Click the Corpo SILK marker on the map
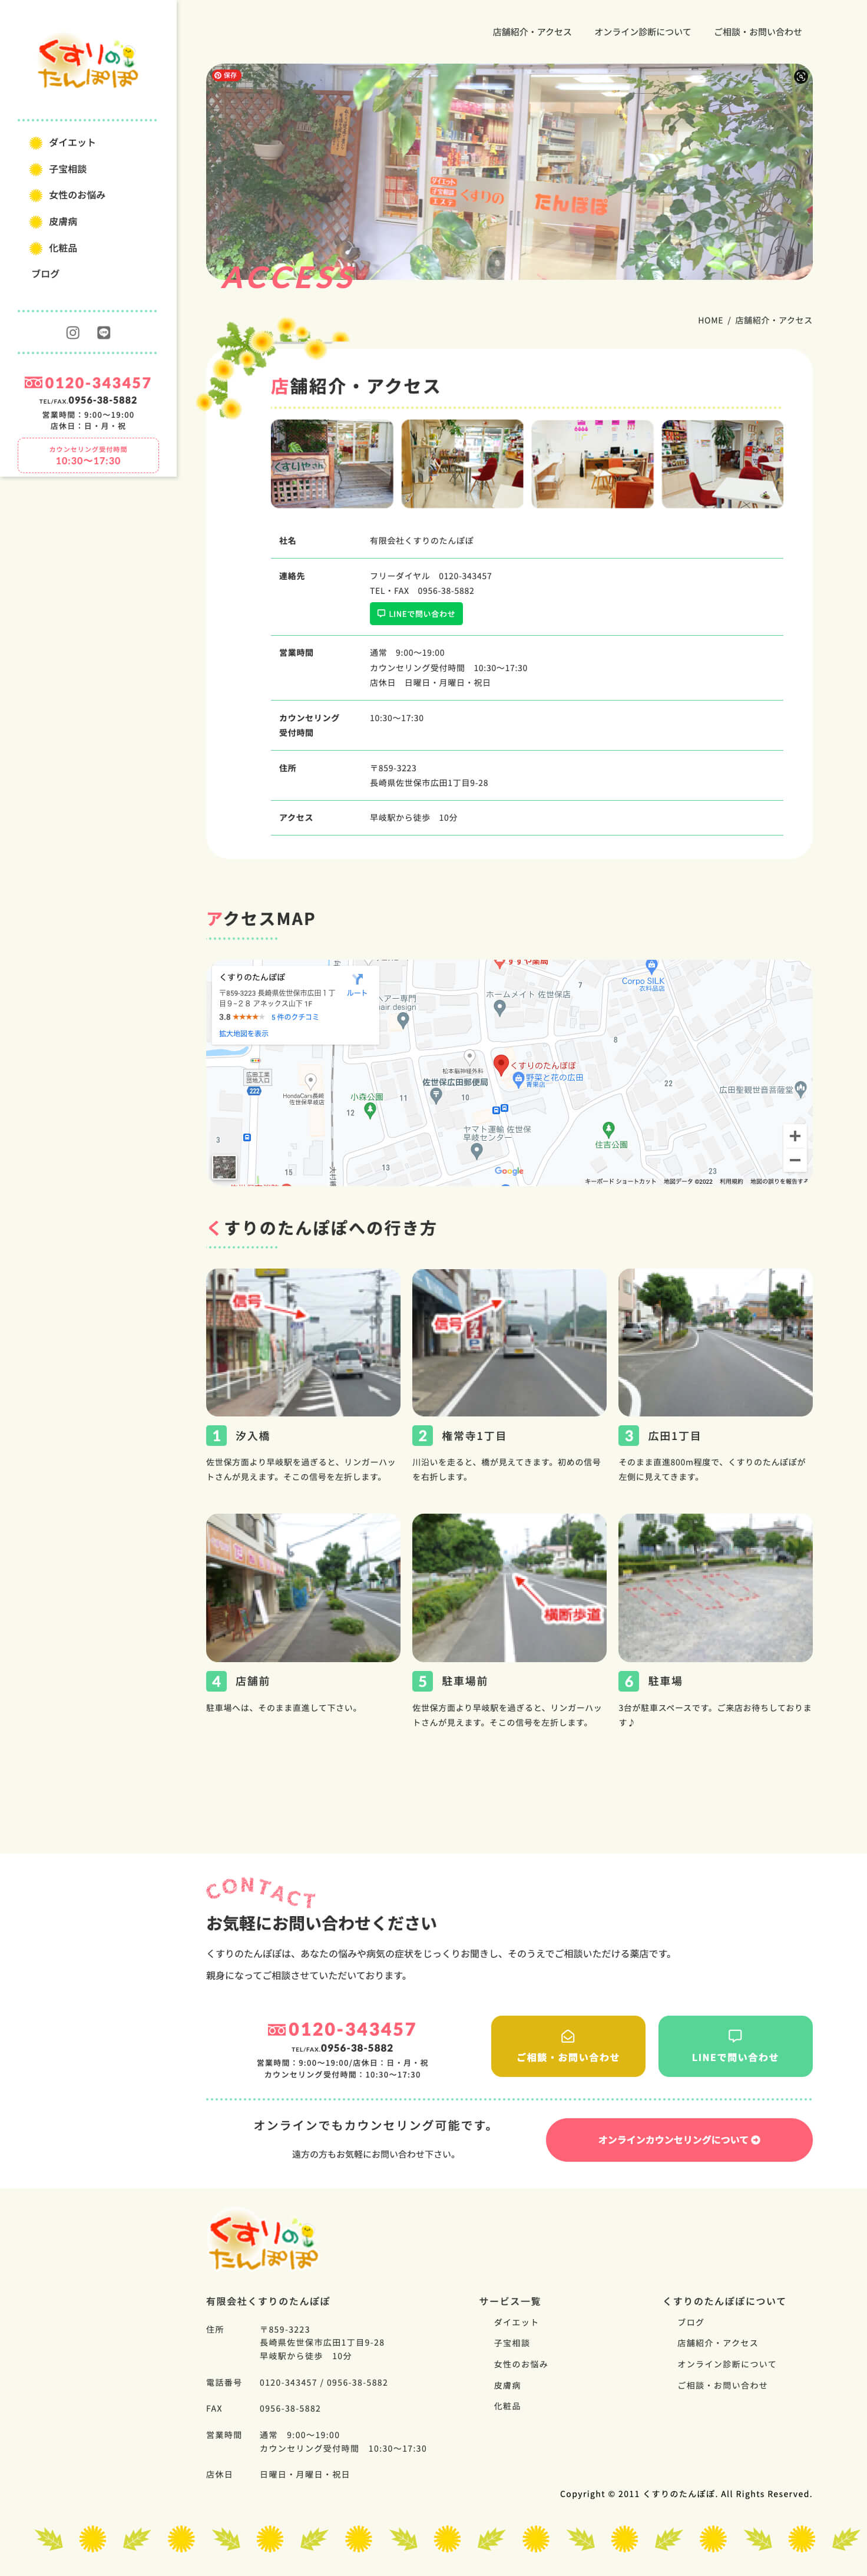This screenshot has height=2576, width=867. coord(651,967)
